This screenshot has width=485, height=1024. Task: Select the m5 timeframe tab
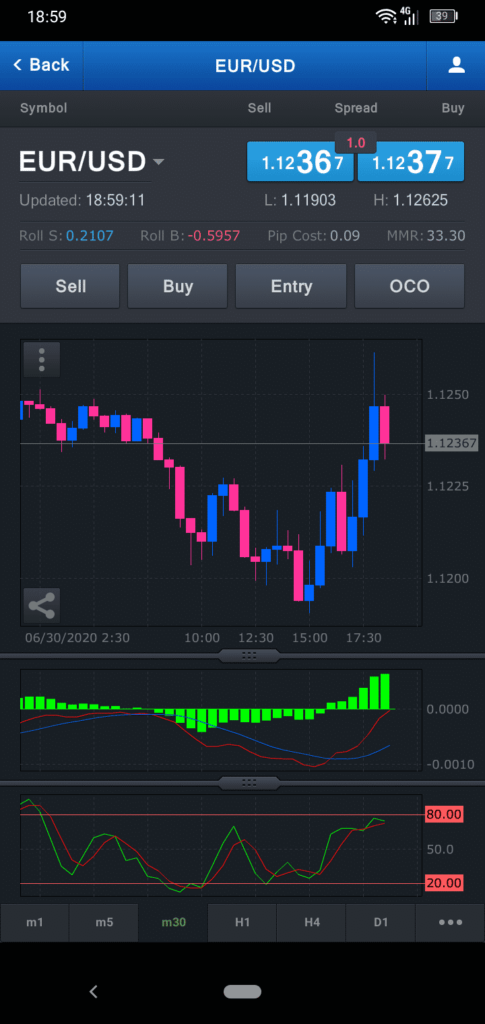click(104, 922)
